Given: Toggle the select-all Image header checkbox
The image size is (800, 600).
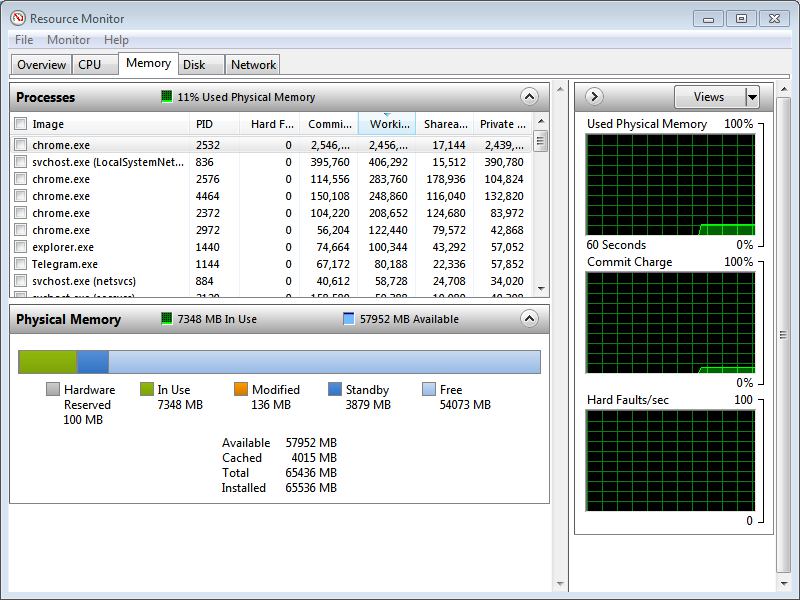Looking at the screenshot, I should tap(20, 123).
